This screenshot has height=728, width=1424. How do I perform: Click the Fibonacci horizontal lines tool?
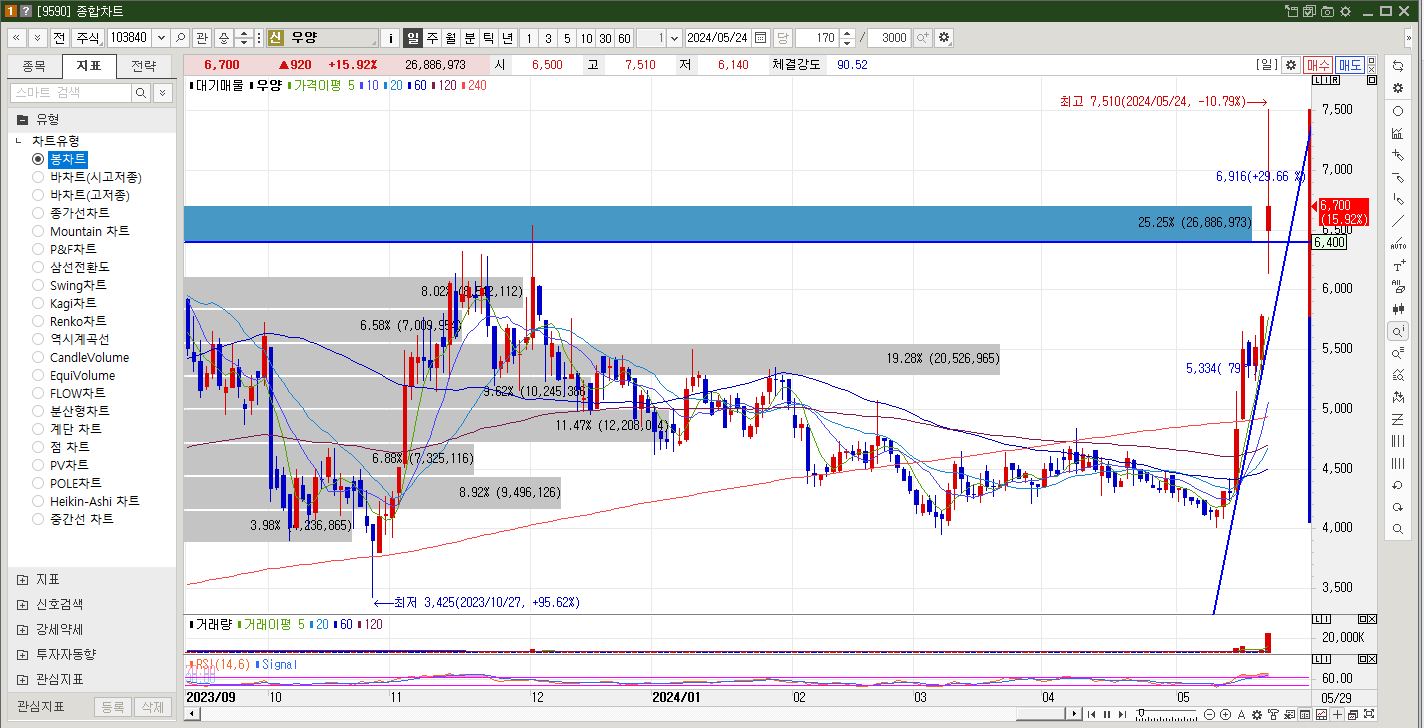(x=1398, y=419)
